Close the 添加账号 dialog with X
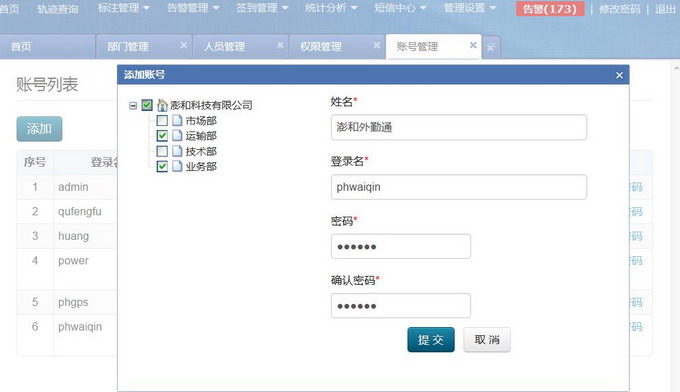The image size is (680, 392). click(619, 75)
